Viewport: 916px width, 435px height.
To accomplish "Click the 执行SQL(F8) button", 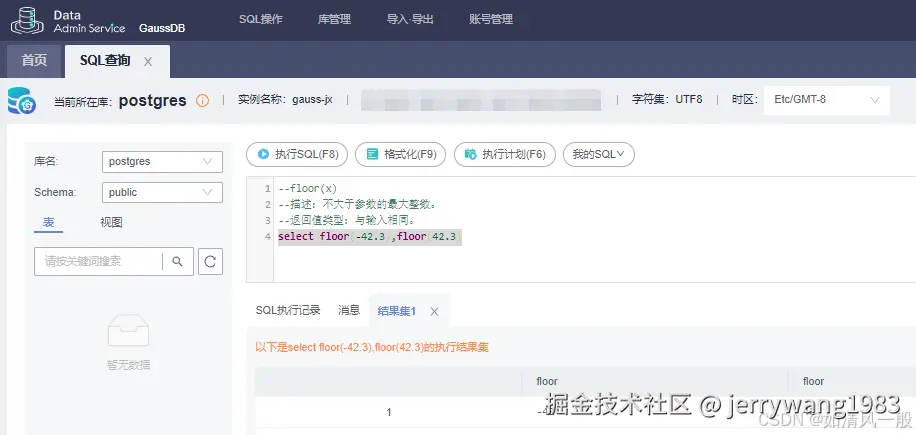I will click(297, 154).
